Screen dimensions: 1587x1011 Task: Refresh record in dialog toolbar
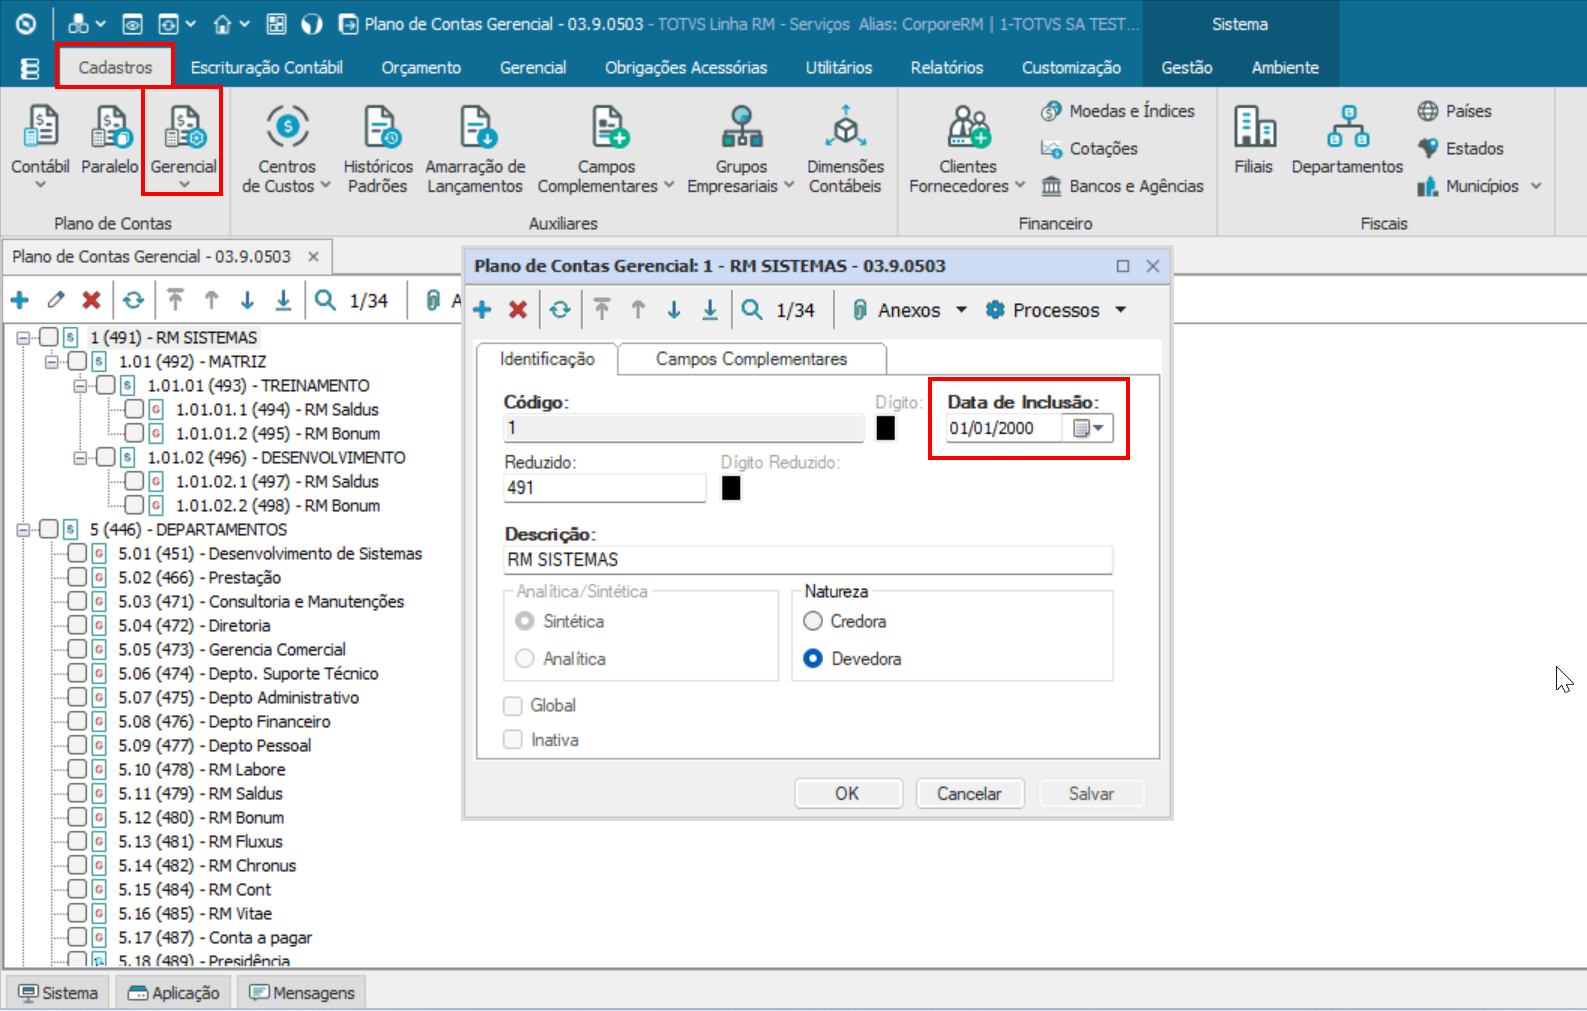(x=560, y=310)
